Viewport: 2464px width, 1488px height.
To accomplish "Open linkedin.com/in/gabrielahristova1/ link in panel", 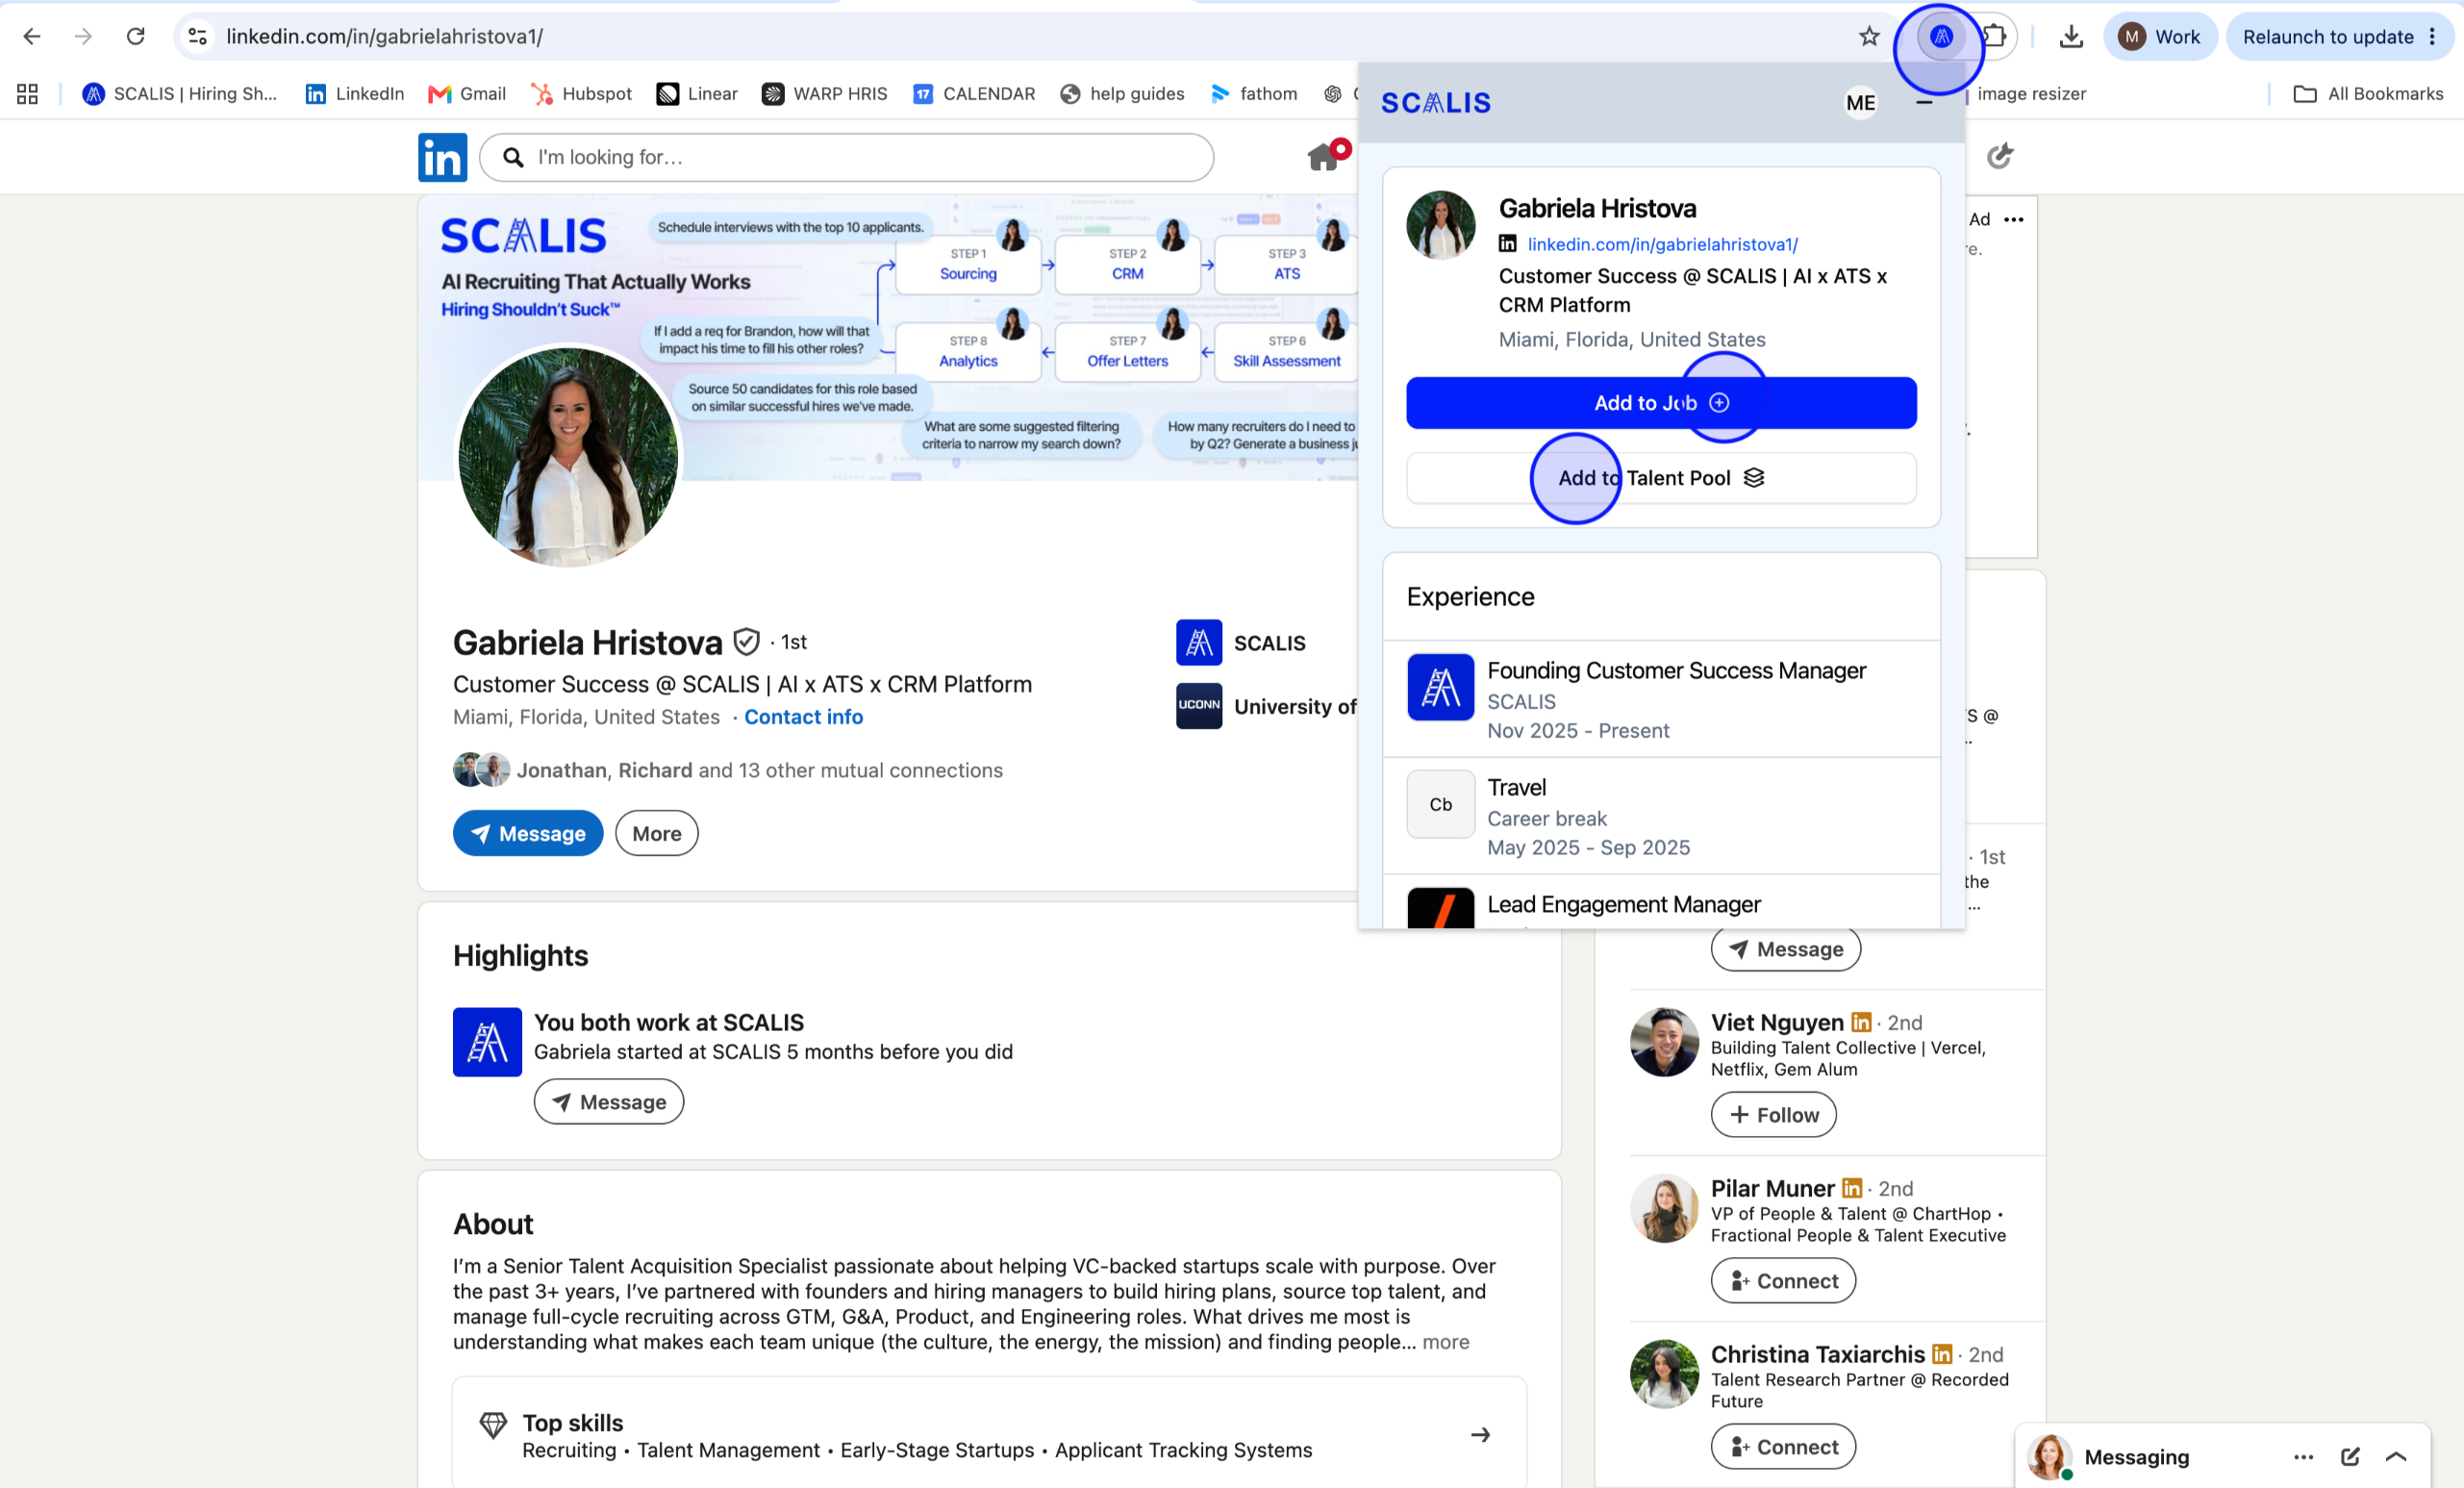I will [1662, 244].
